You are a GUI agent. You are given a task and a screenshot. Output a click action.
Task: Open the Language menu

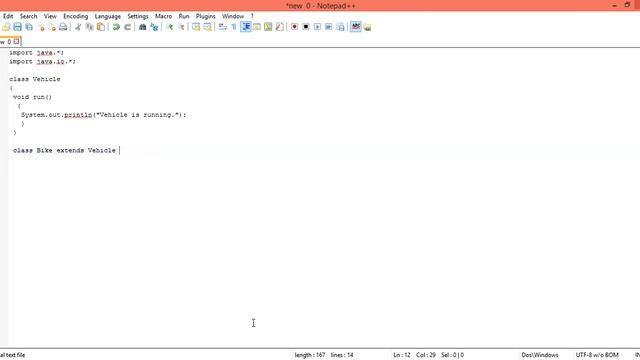coord(108,16)
